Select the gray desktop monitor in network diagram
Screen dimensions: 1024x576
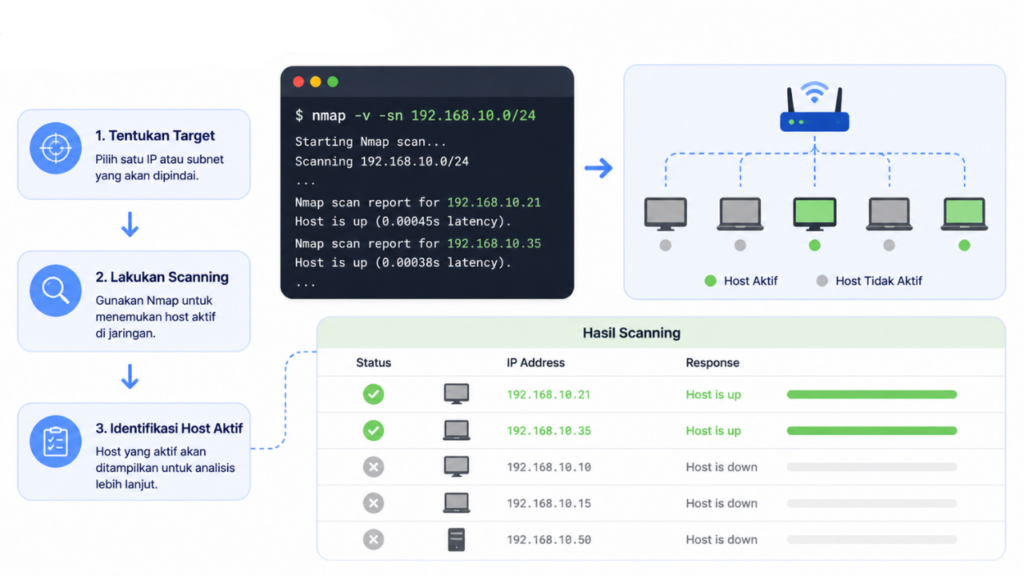tap(665, 214)
